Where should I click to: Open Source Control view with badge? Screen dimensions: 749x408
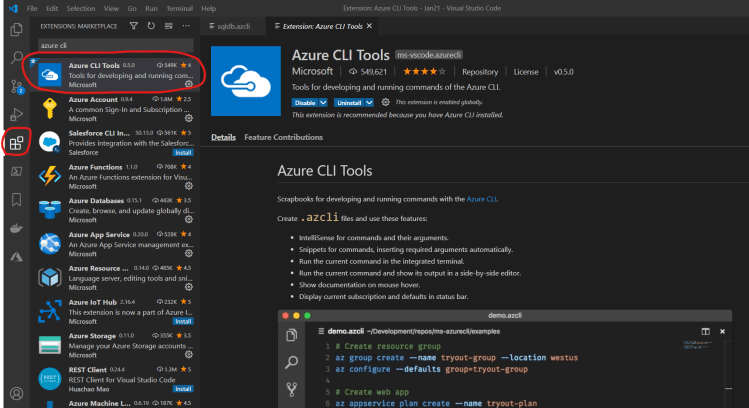16,86
